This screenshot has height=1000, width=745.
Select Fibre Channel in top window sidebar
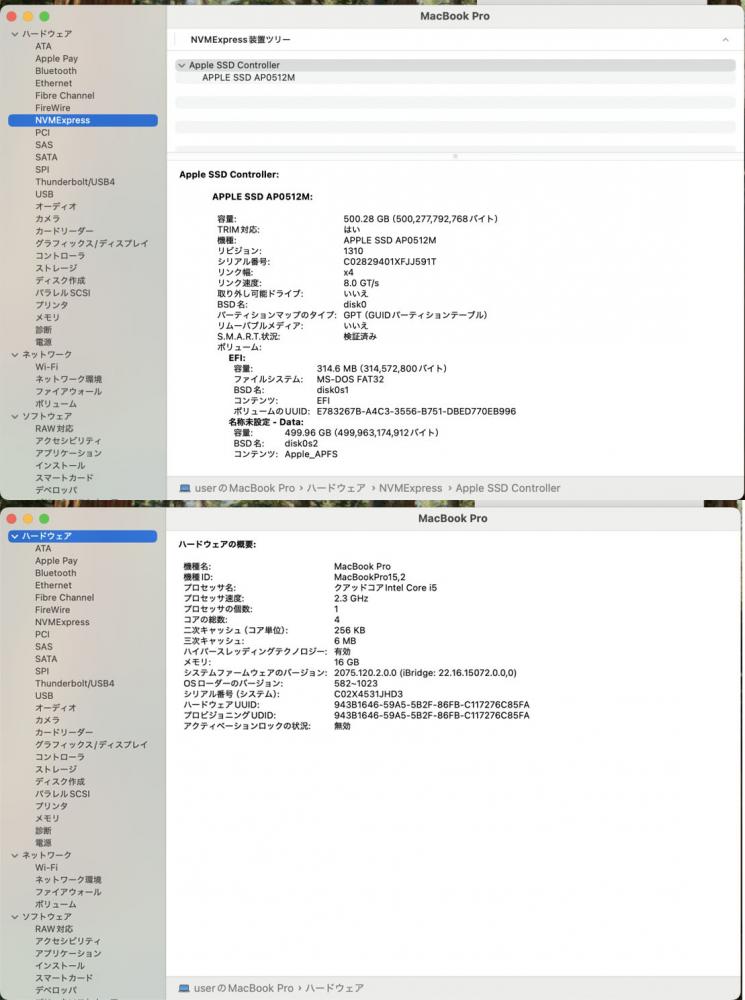(64, 96)
